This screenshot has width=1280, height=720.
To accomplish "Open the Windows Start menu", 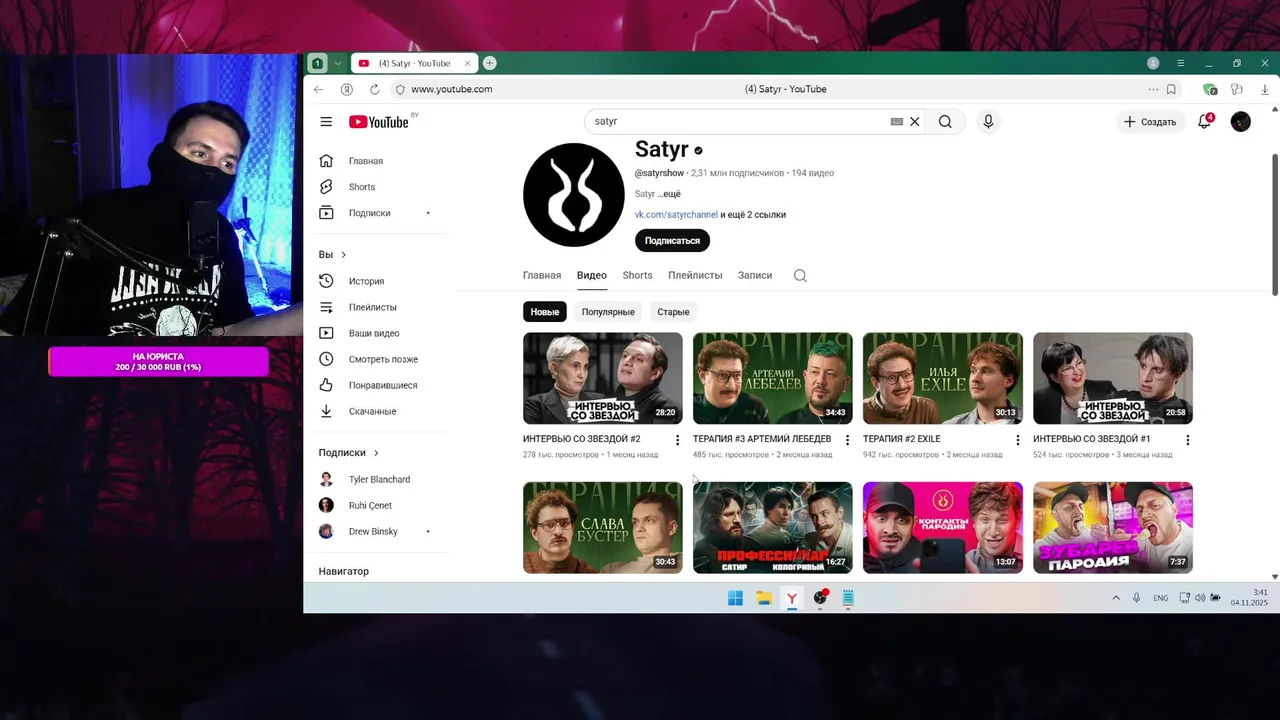I will 736,598.
